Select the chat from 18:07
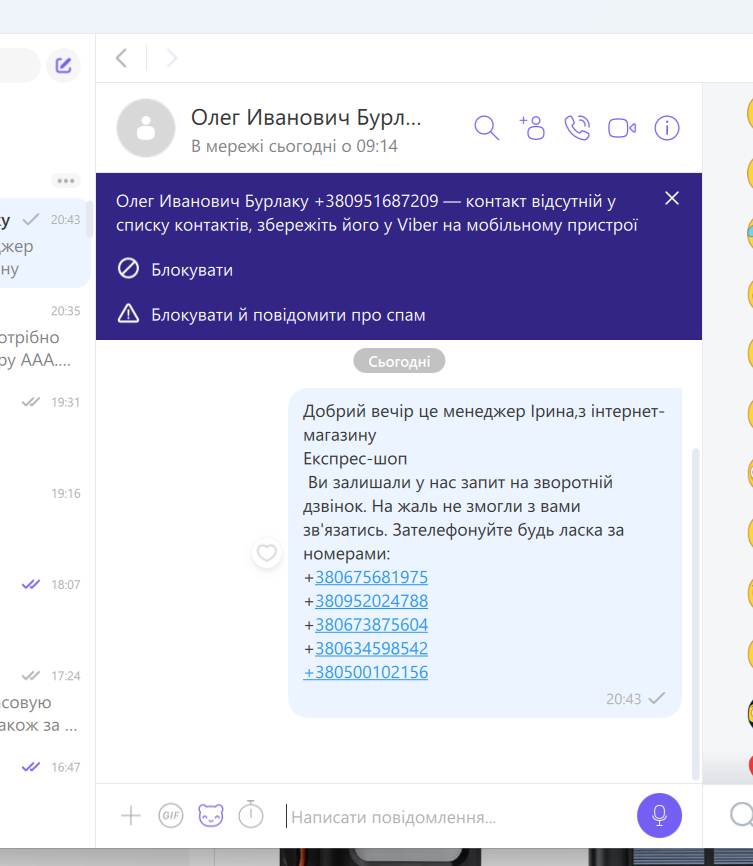The height and width of the screenshot is (866, 753). 45,609
